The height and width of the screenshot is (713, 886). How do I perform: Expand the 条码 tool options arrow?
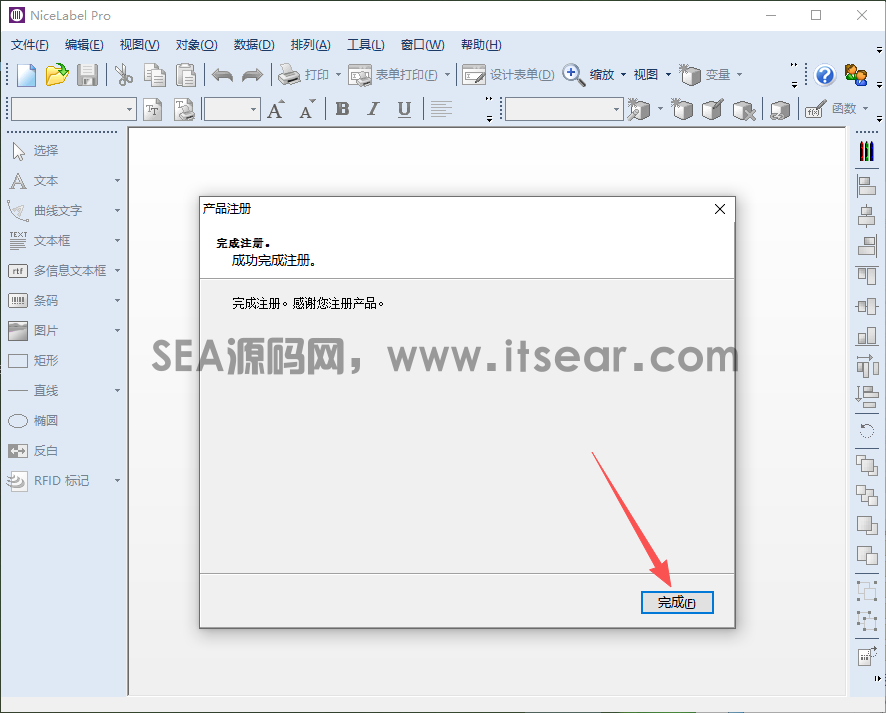(x=118, y=301)
